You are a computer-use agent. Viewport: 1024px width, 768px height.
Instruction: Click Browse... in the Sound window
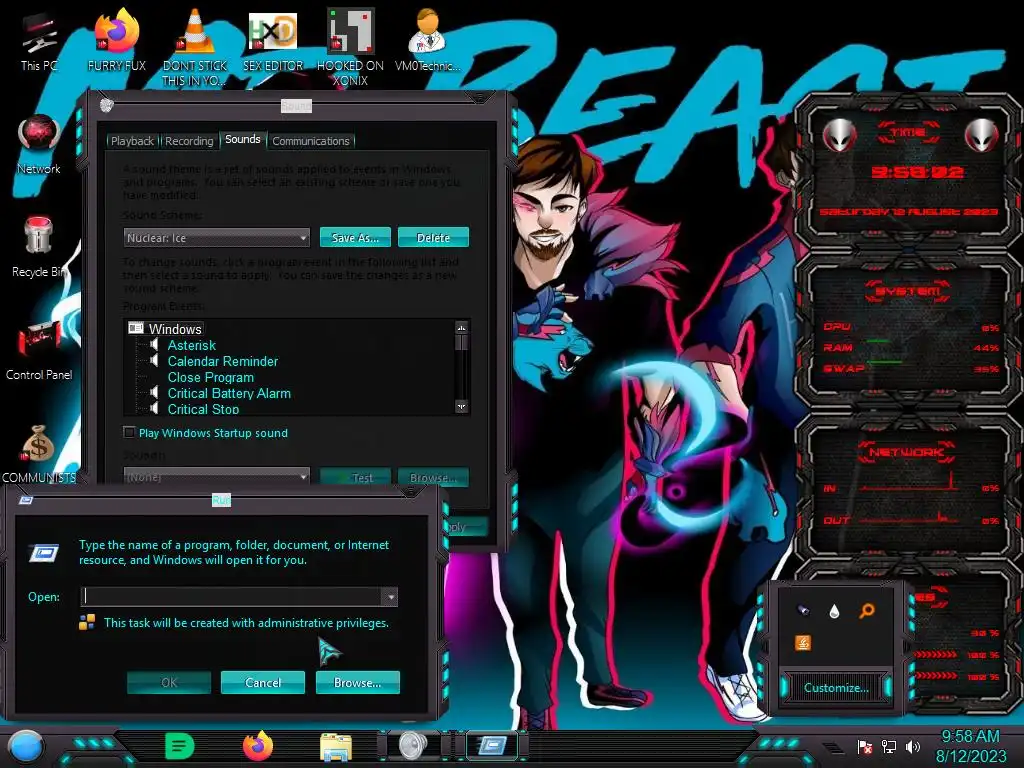[434, 477]
